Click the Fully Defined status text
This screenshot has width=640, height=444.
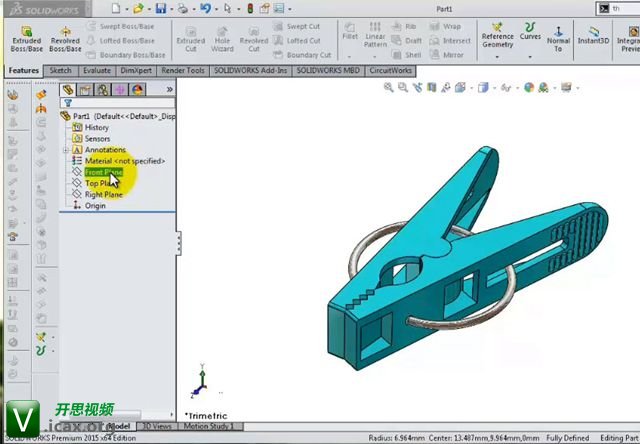[x=567, y=438]
